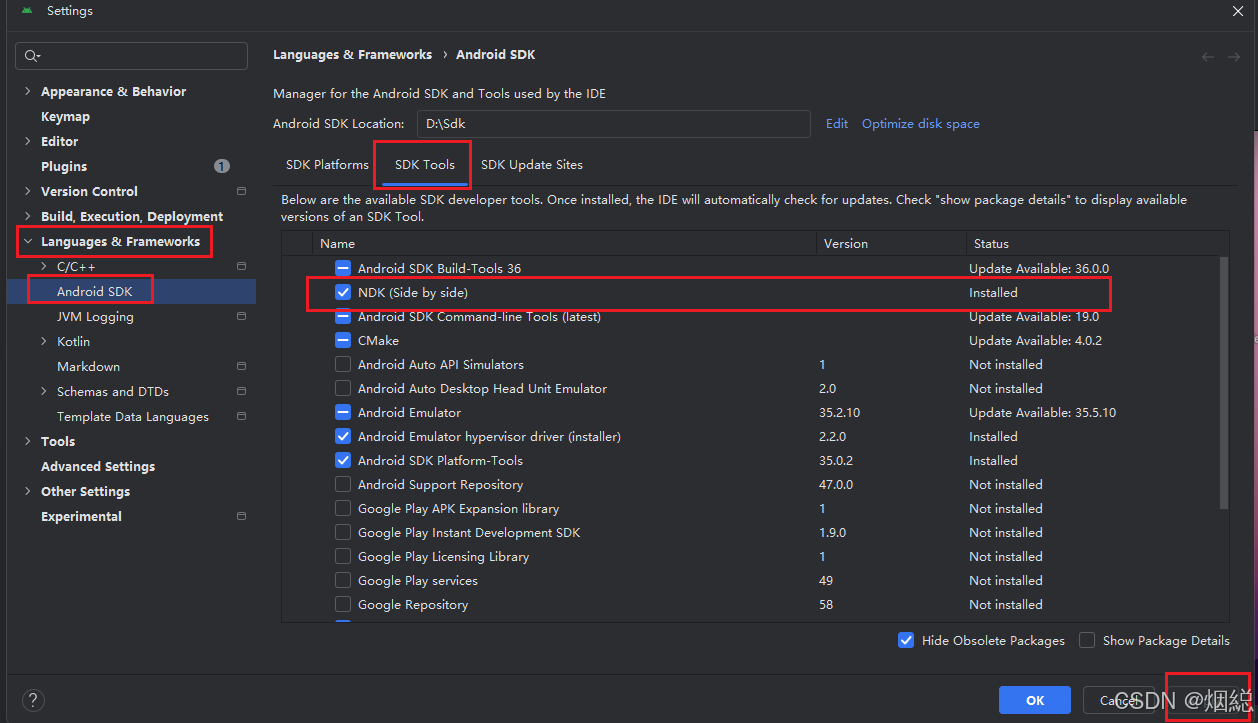Expand Version Control section

tap(28, 191)
